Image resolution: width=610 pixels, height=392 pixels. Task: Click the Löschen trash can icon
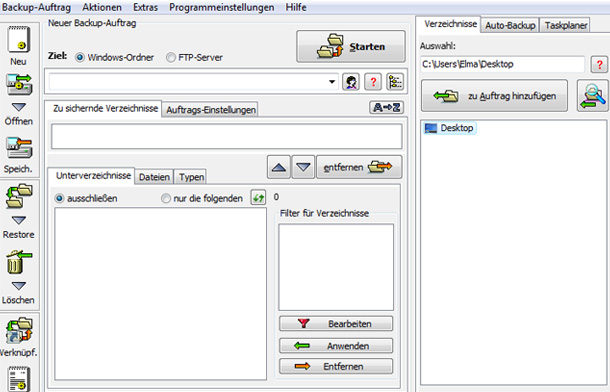pos(19,262)
